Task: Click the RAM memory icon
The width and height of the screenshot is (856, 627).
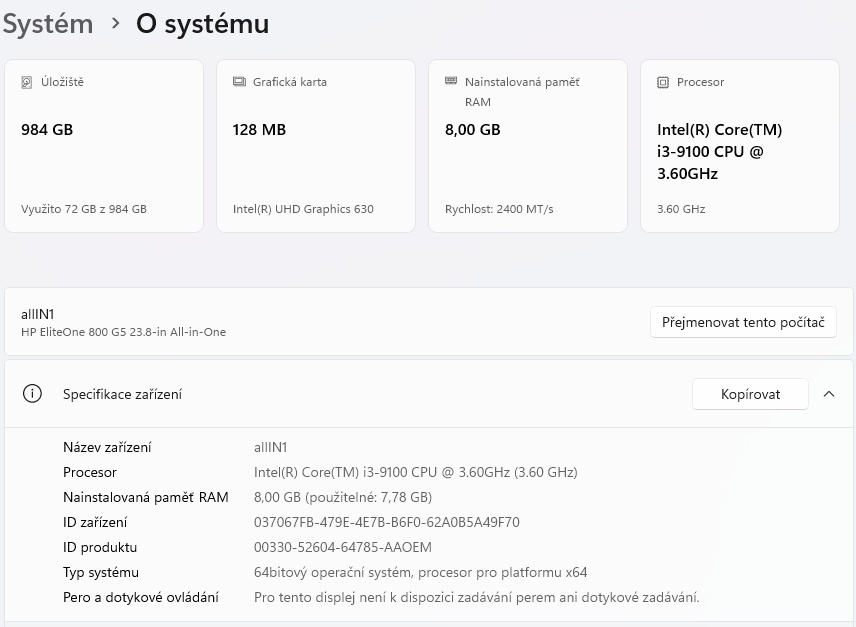Action: click(x=451, y=81)
